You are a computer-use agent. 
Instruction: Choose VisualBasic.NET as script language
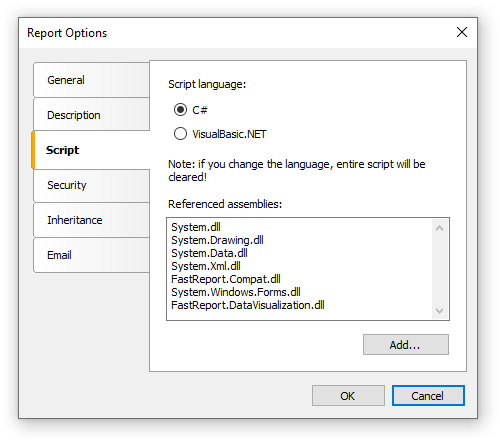click(220, 134)
